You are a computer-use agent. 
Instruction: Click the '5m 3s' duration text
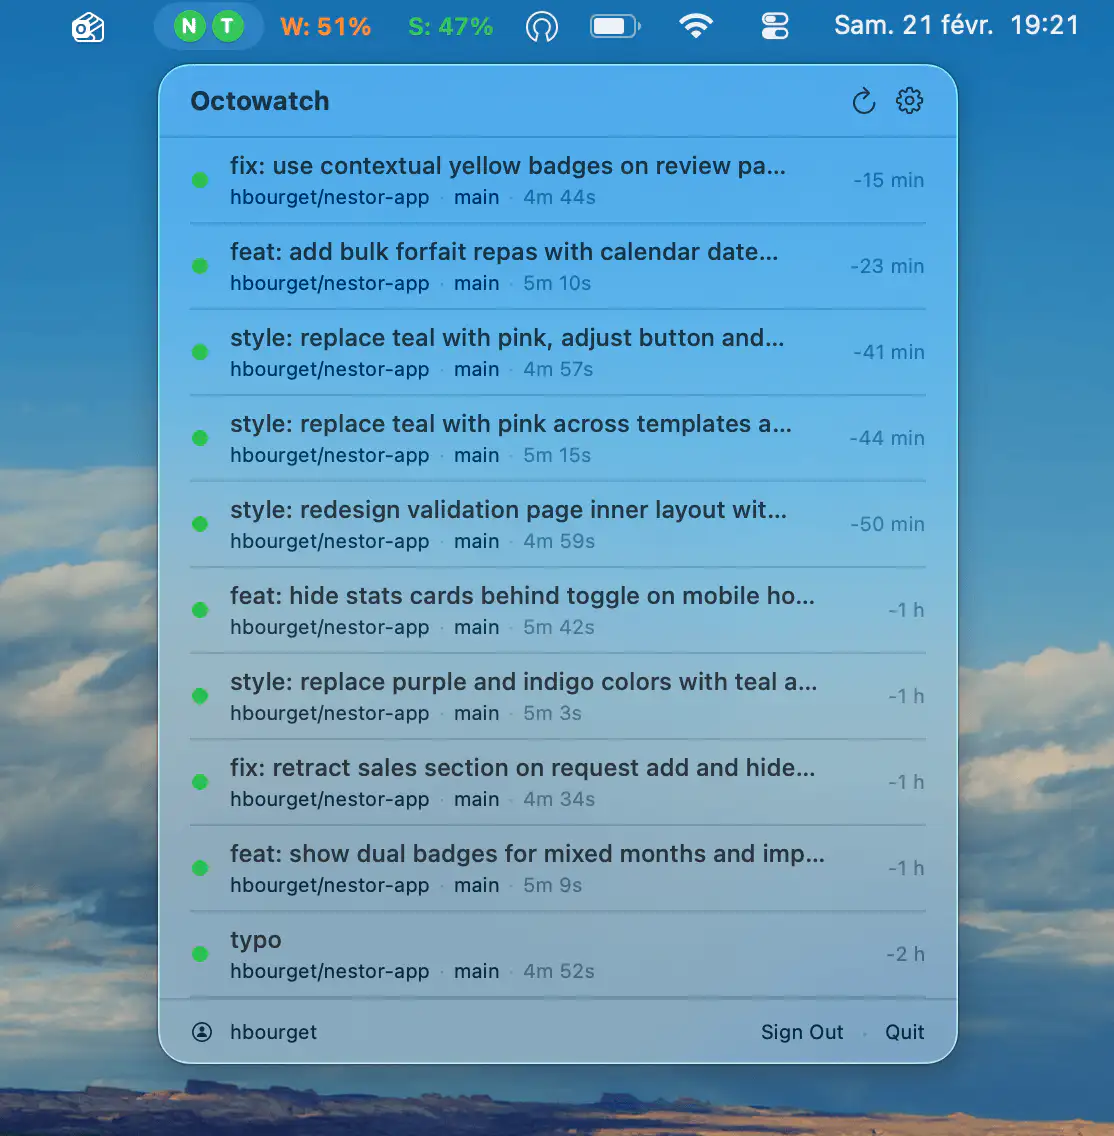coord(552,714)
